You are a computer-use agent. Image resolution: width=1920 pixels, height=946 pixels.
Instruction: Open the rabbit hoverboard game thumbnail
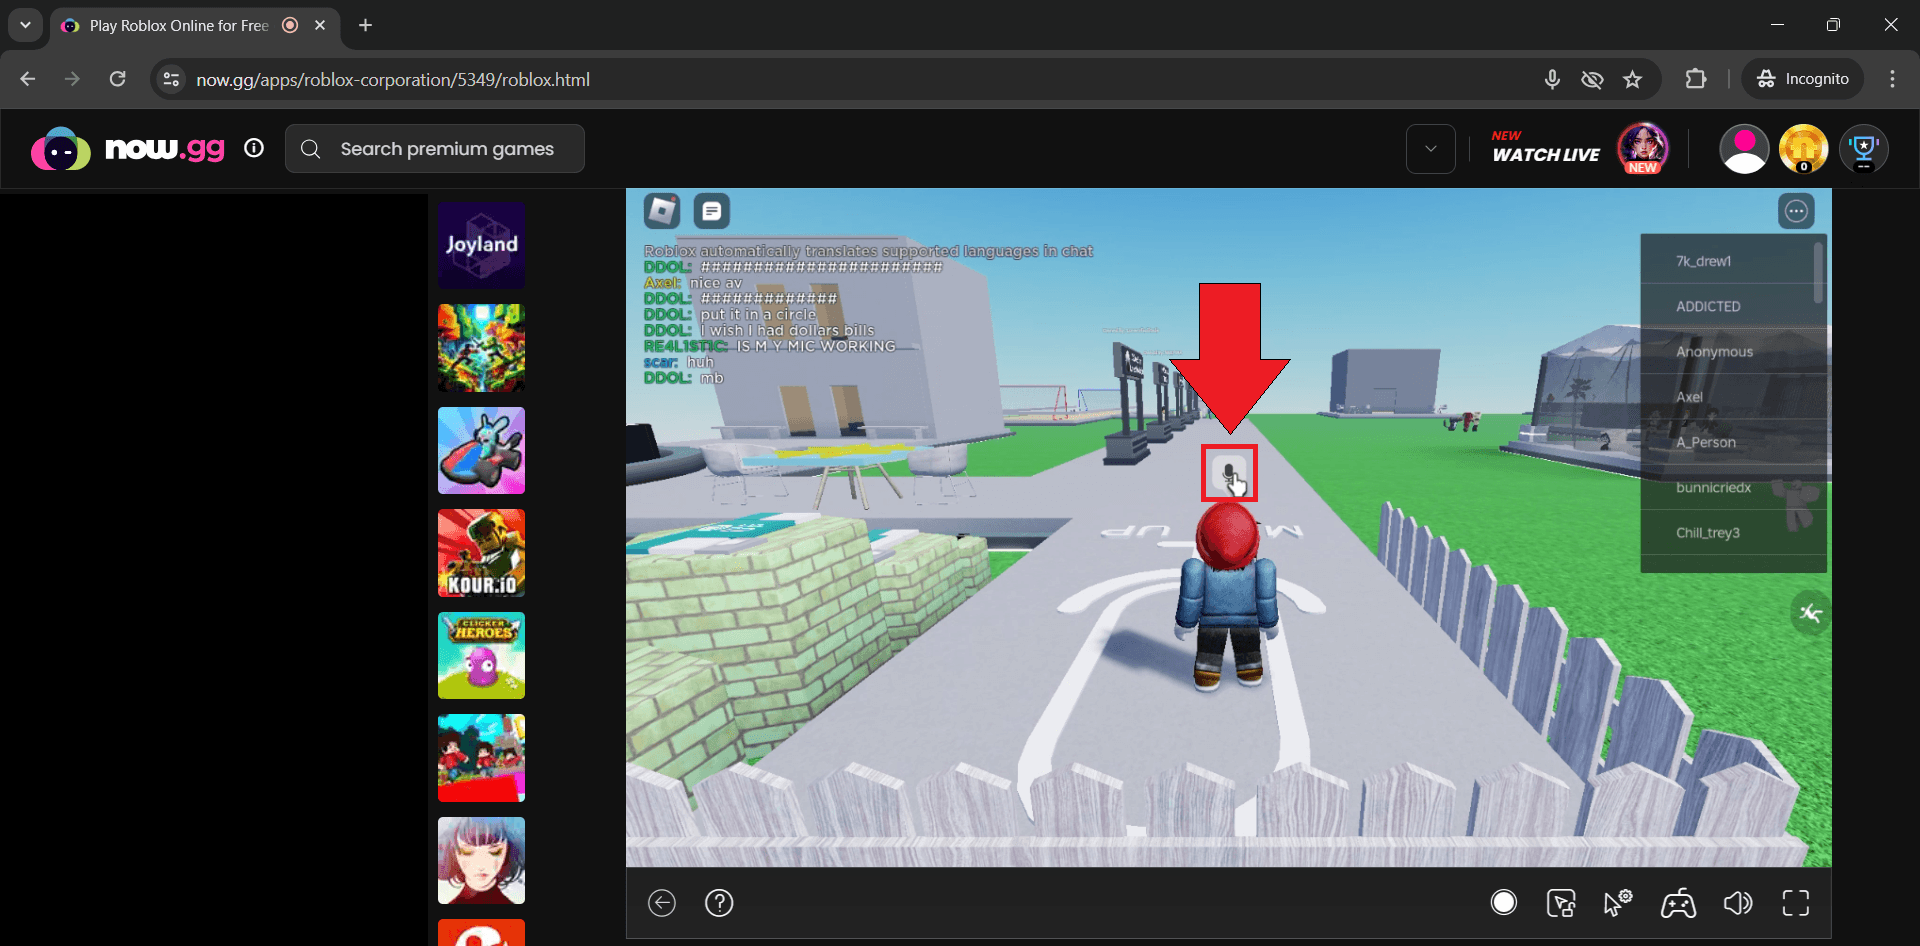[481, 451]
